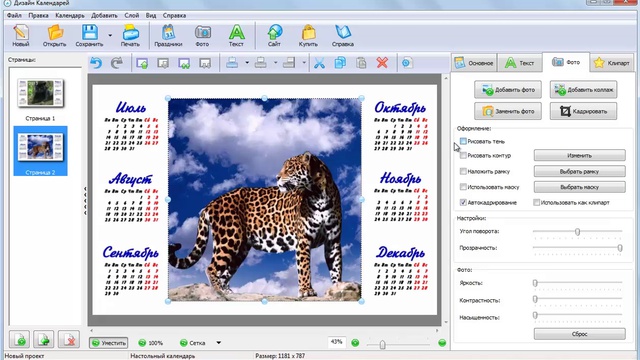Click zoom in green button after zoom slider
This screenshot has height=360, width=640.
point(442,343)
